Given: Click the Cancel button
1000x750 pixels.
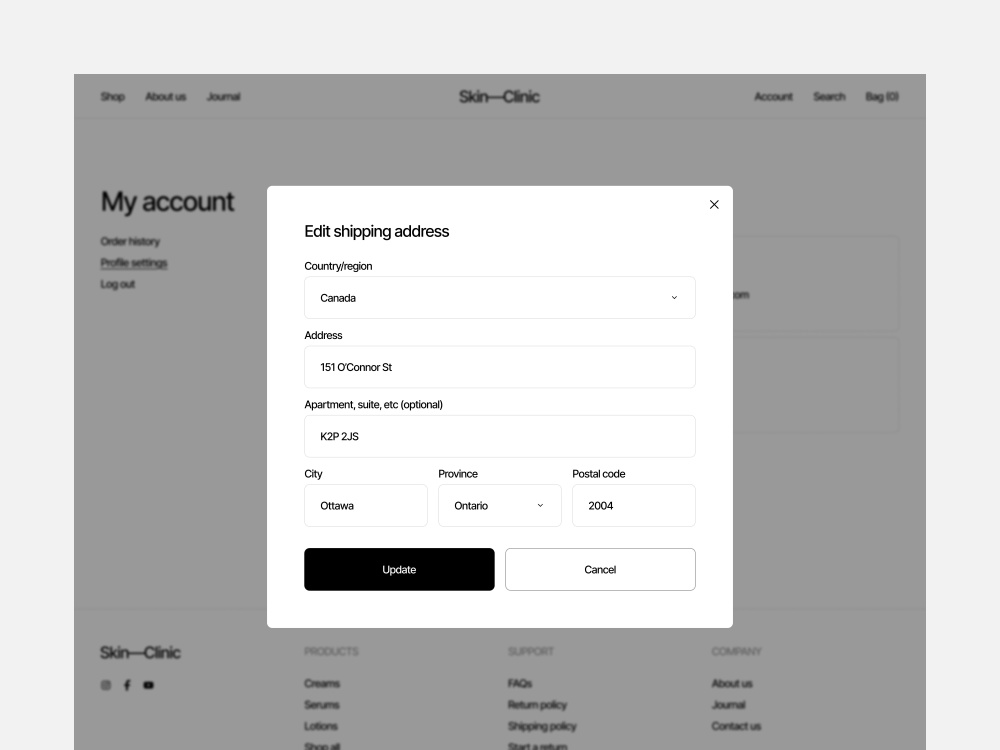Looking at the screenshot, I should coord(600,570).
